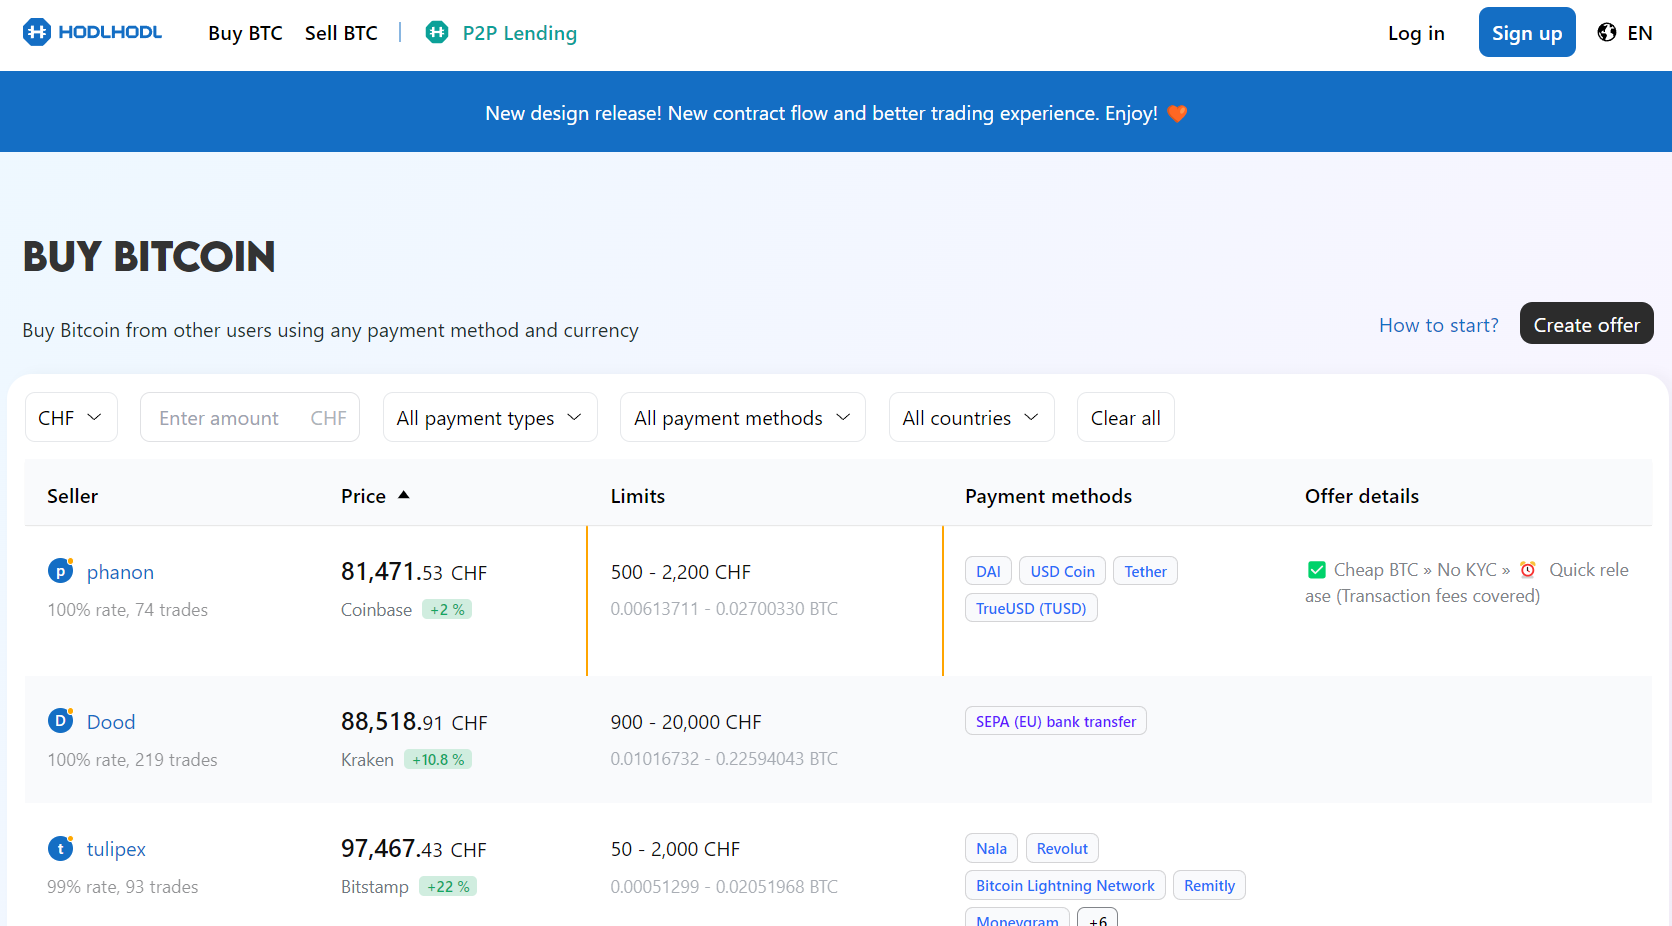Focus the Enter amount input field
The image size is (1672, 926).
coord(250,417)
